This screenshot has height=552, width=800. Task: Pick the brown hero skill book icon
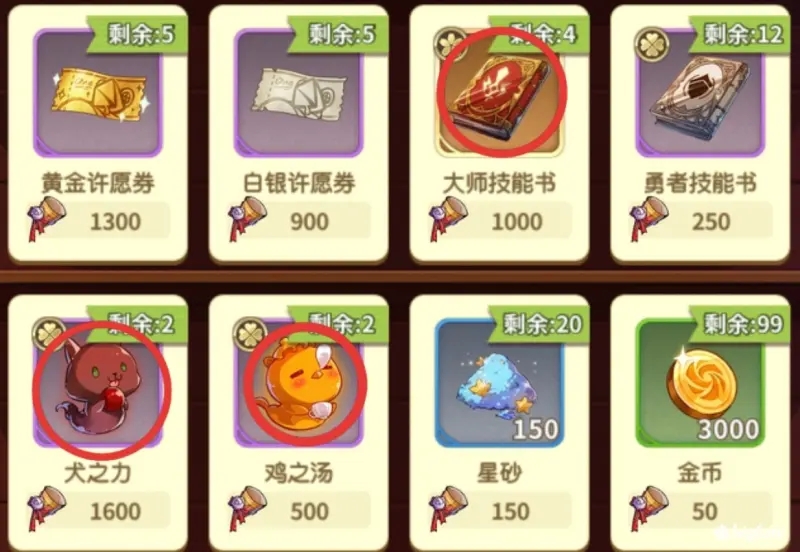tap(700, 93)
